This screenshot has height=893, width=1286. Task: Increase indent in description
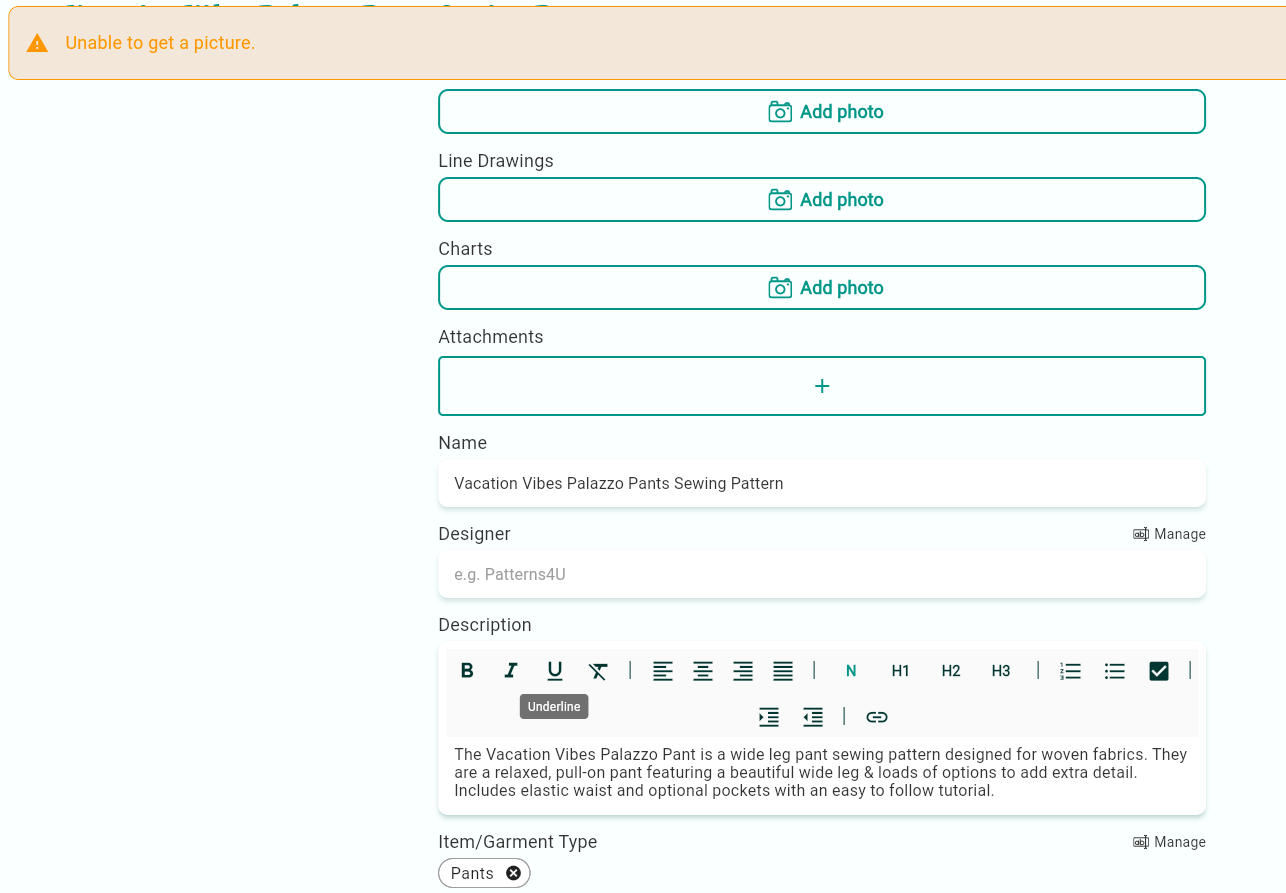tap(769, 717)
